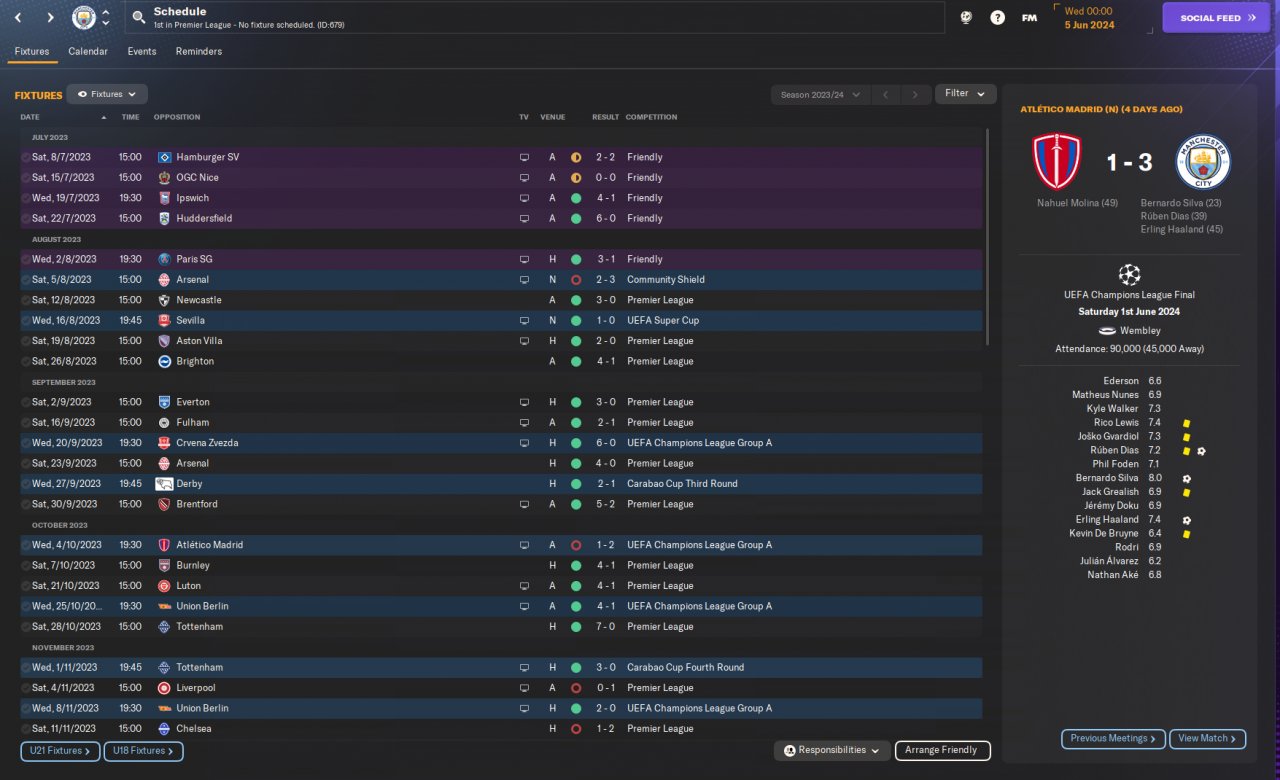Image resolution: width=1280 pixels, height=780 pixels.
Task: Click the Chelsea club badge
Action: coord(165,729)
